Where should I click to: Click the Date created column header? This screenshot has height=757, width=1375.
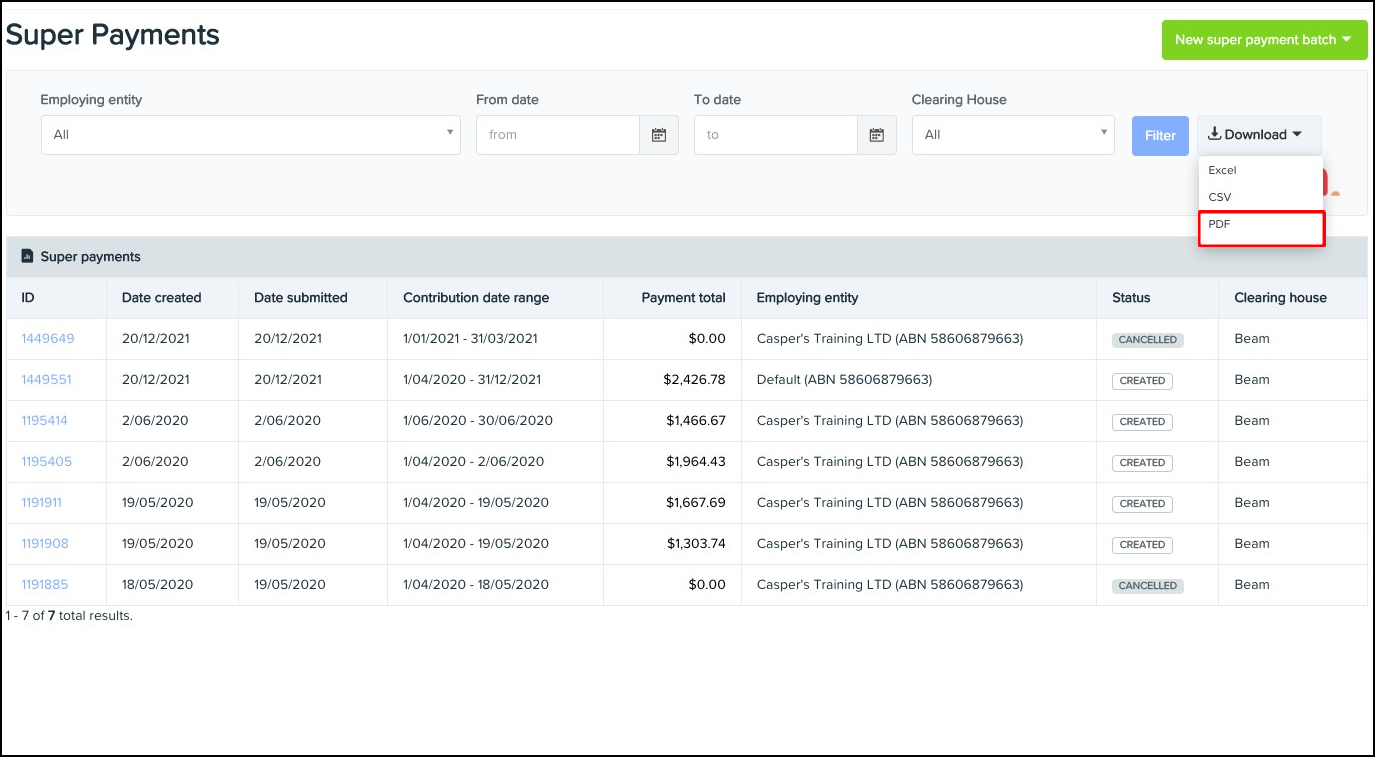[x=161, y=297]
